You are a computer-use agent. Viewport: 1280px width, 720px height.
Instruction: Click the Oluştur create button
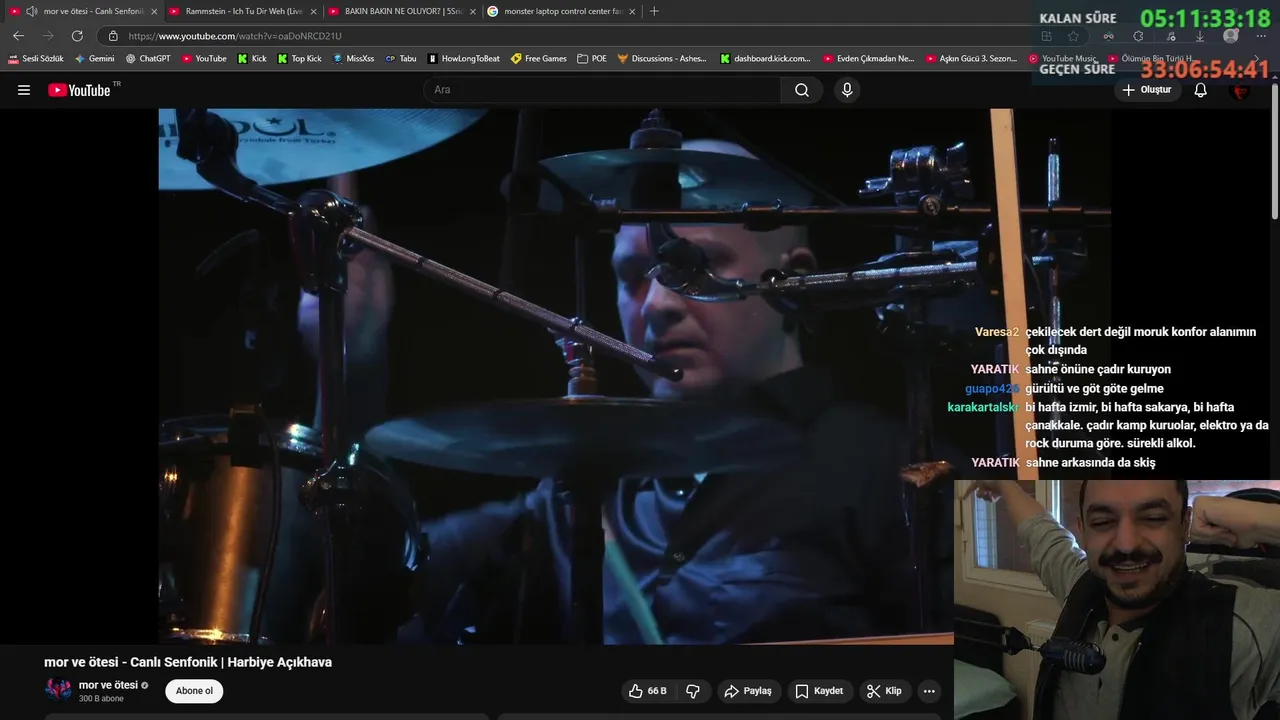[1147, 90]
